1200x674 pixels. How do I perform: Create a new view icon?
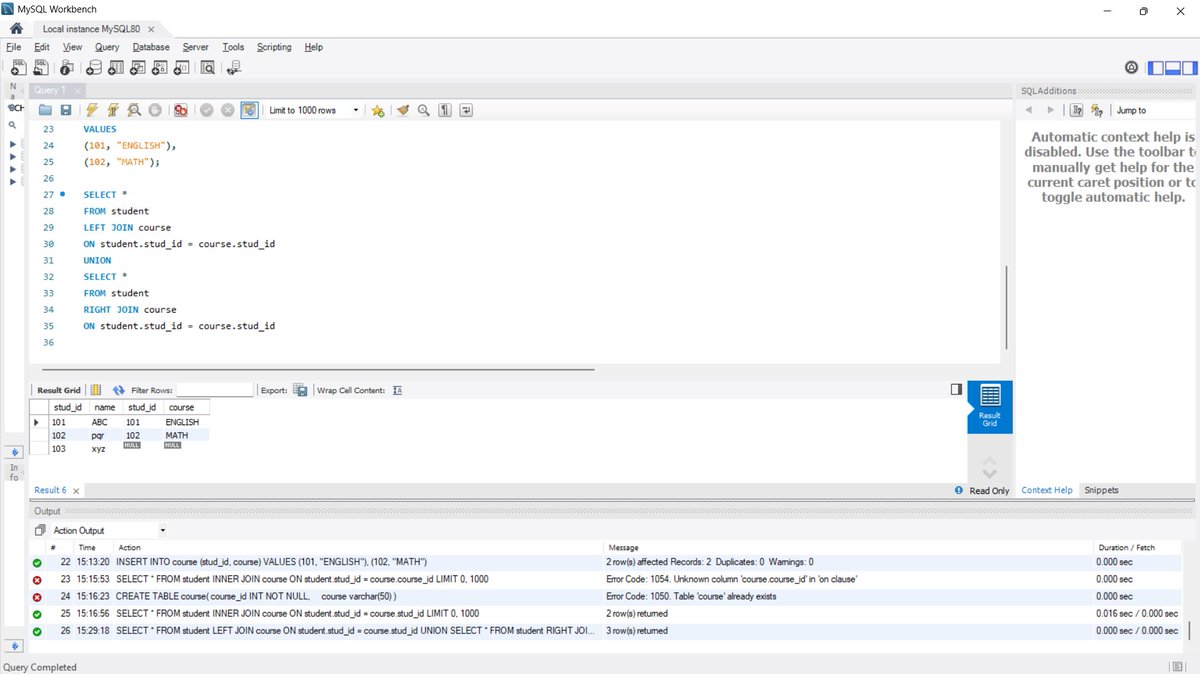137,68
